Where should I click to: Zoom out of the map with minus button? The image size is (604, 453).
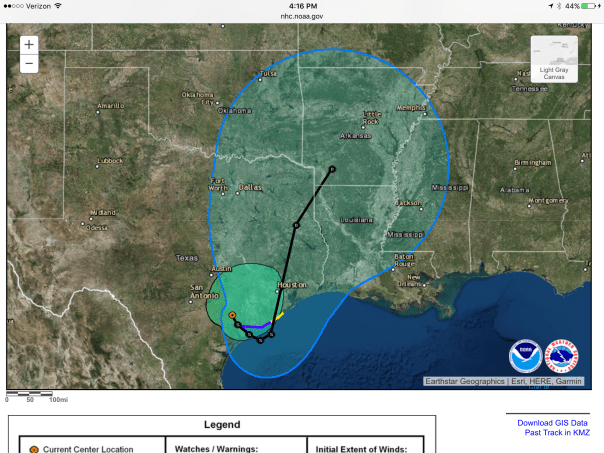[x=29, y=64]
